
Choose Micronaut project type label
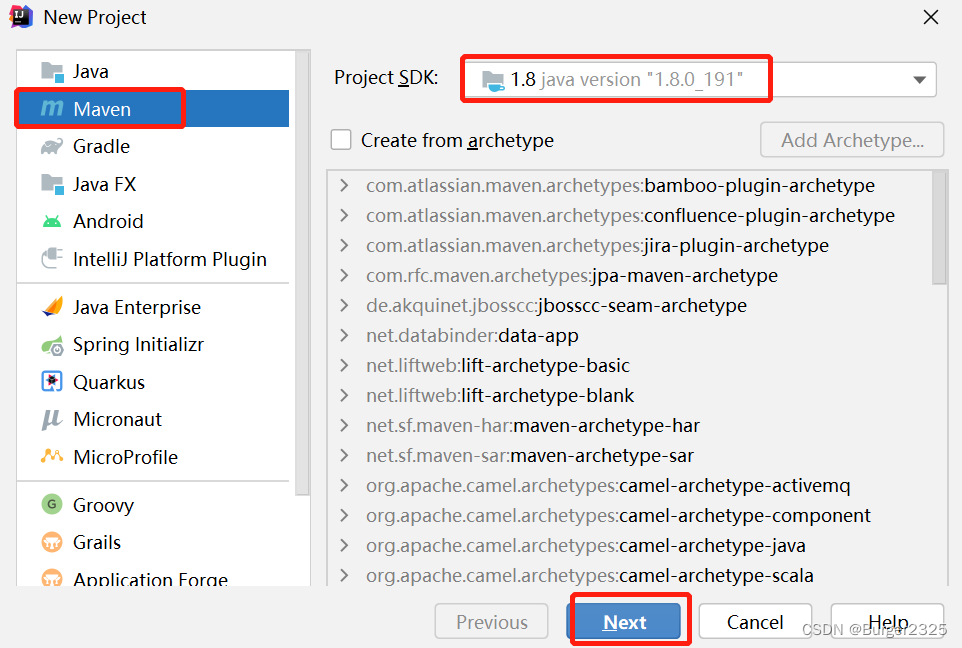(x=117, y=420)
